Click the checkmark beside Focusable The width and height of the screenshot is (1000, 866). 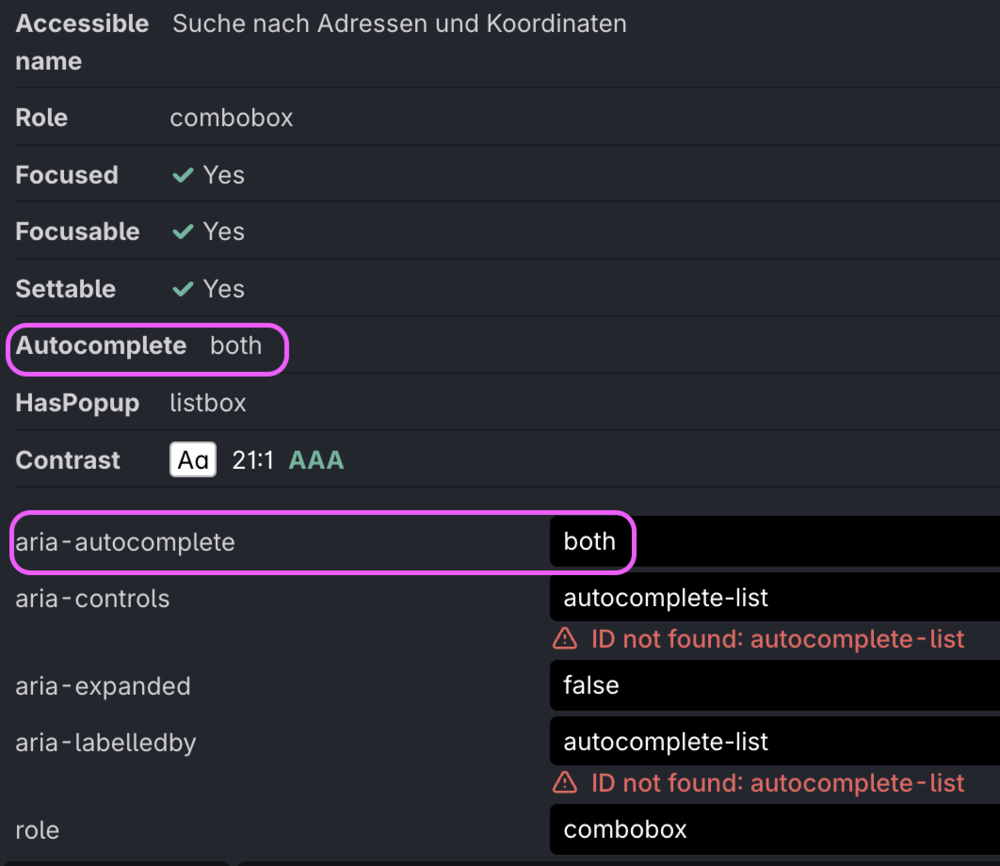pyautogui.click(x=182, y=231)
